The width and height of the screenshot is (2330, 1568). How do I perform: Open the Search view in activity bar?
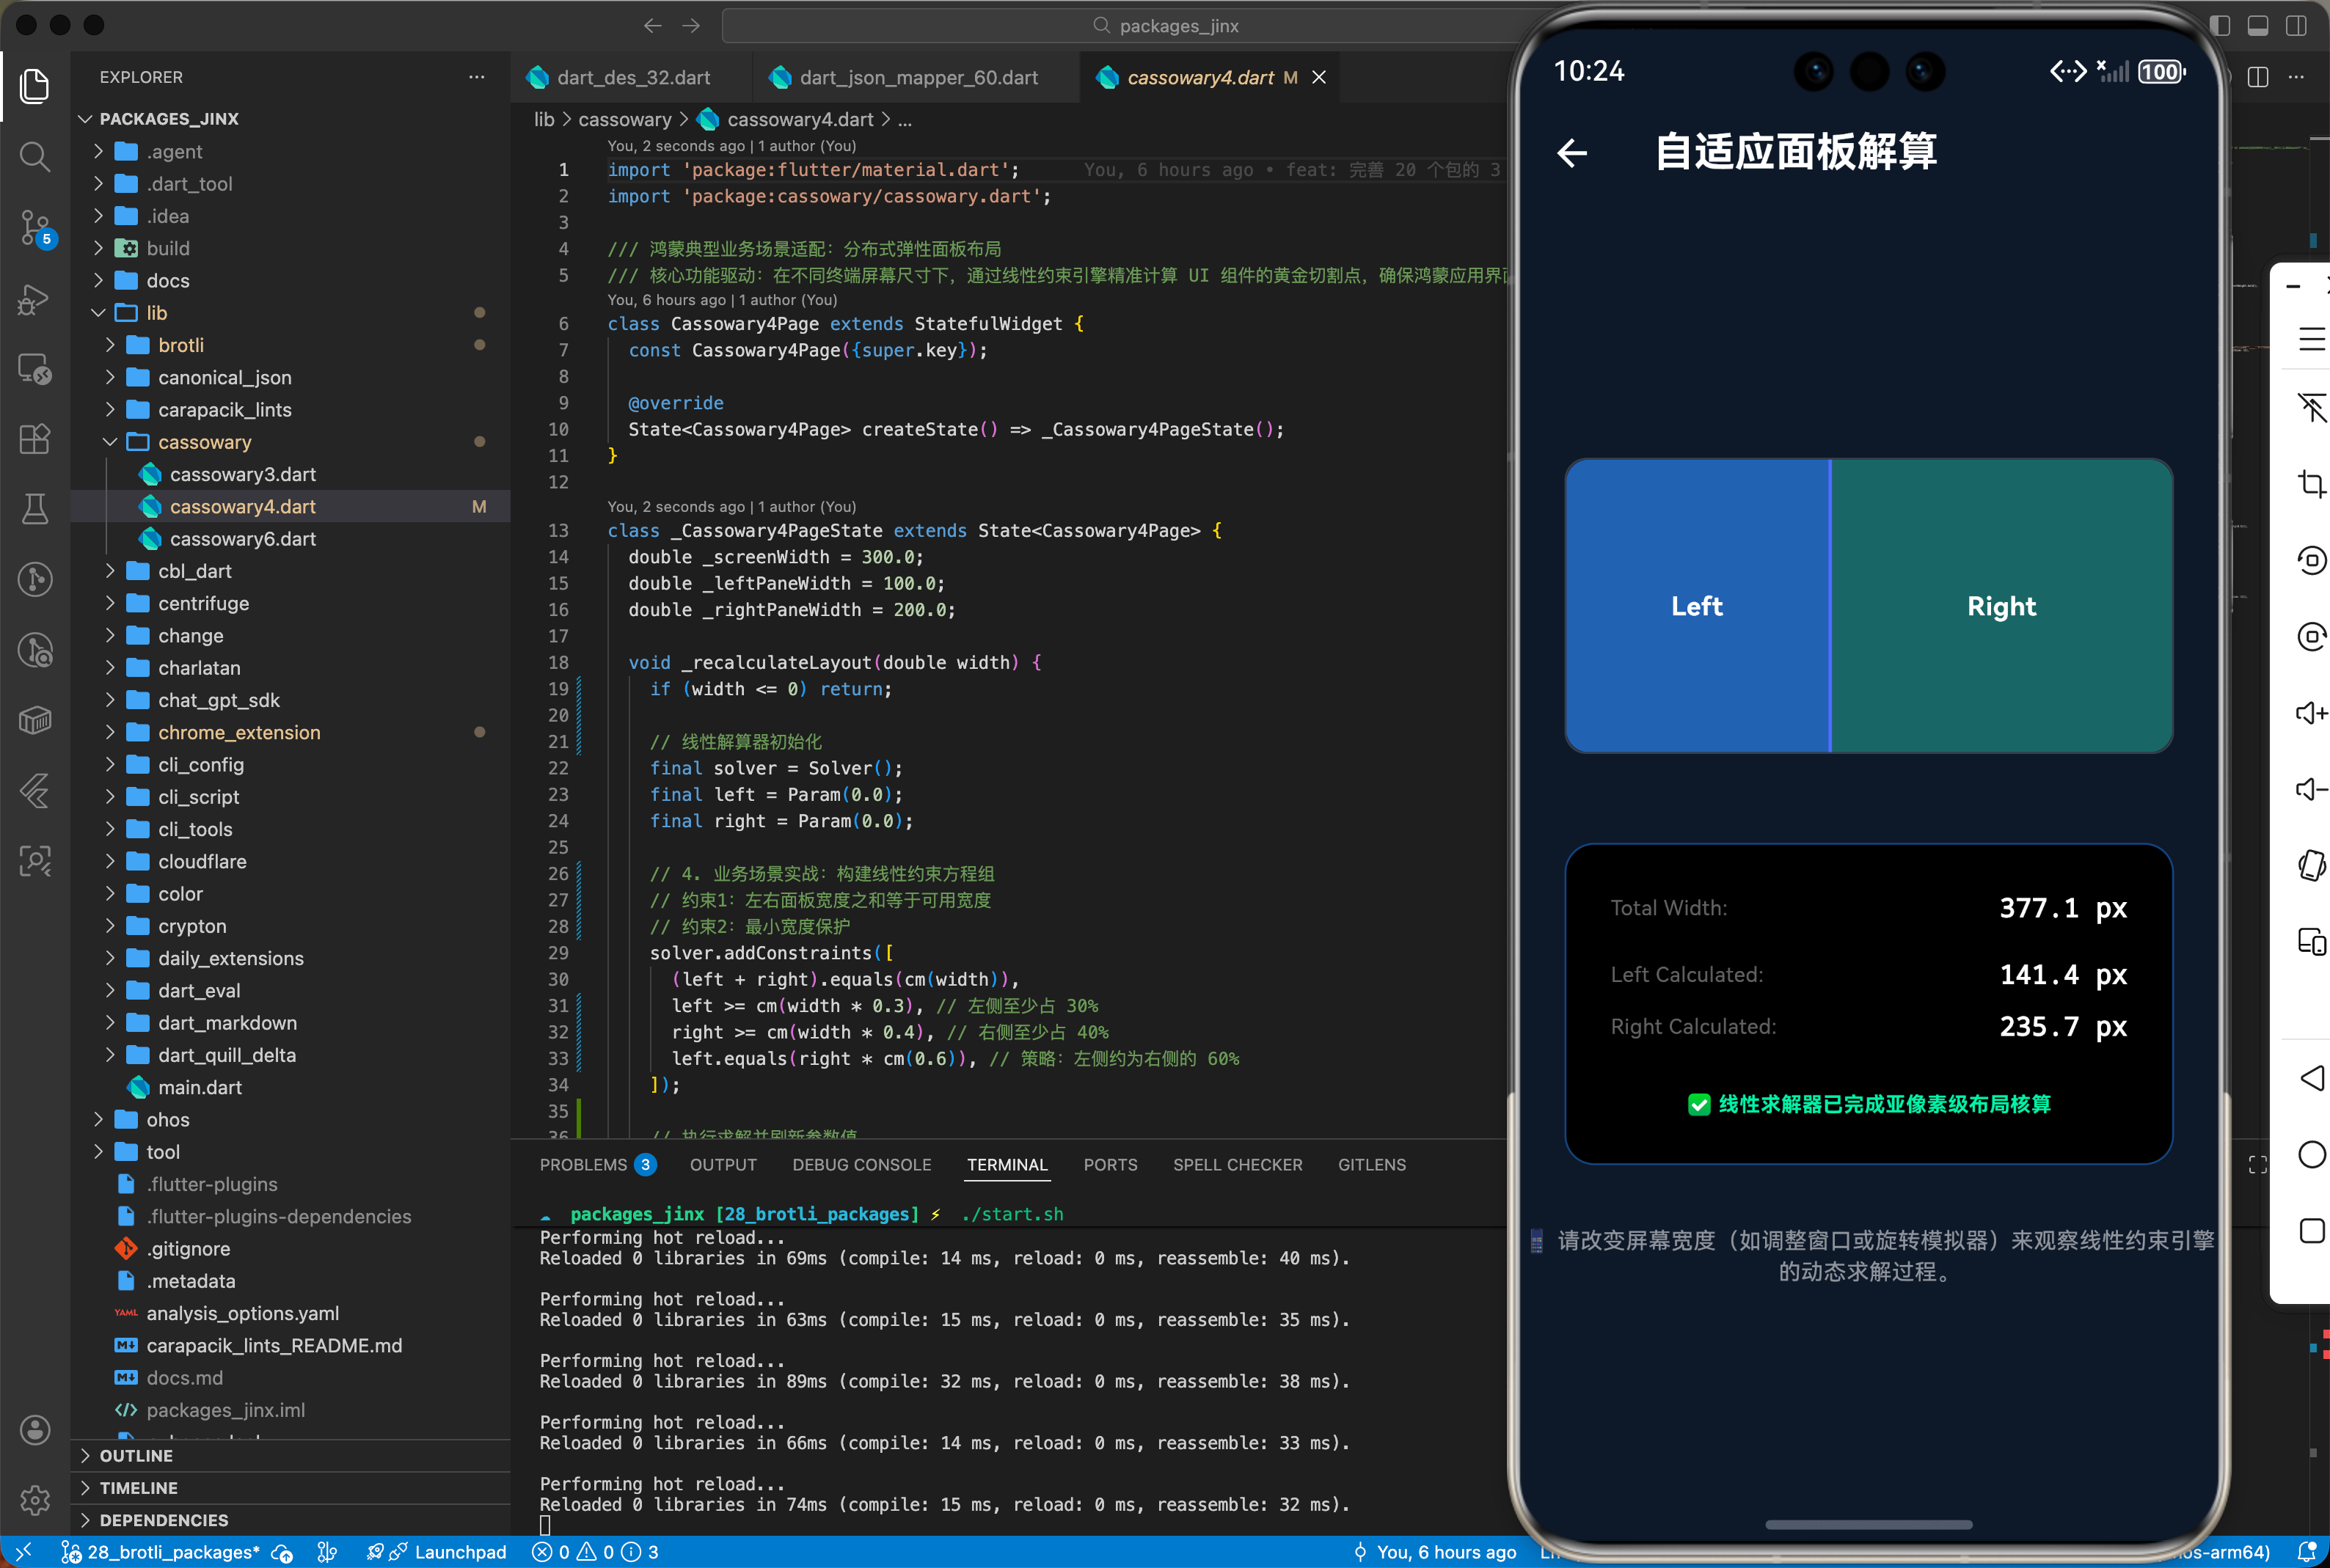coord(35,156)
